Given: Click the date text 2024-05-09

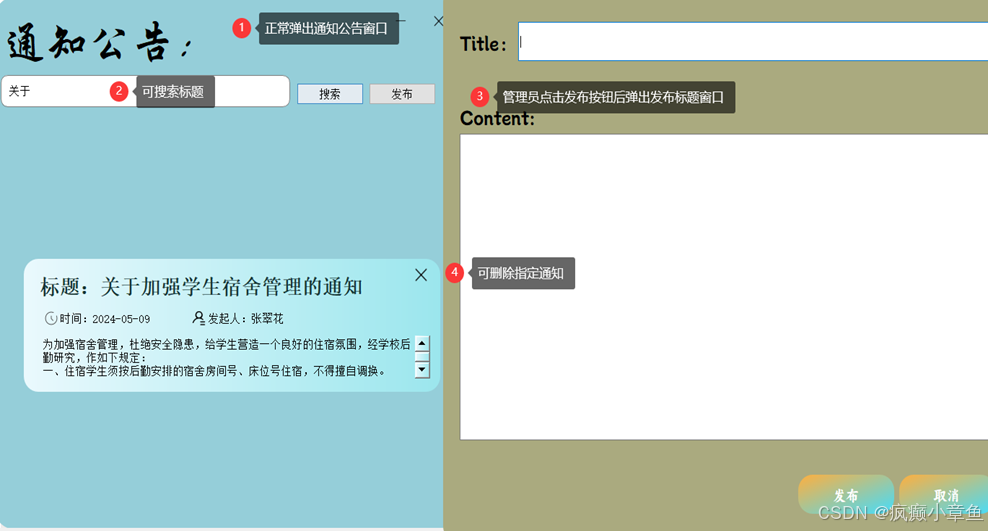Looking at the screenshot, I should pos(121,319).
